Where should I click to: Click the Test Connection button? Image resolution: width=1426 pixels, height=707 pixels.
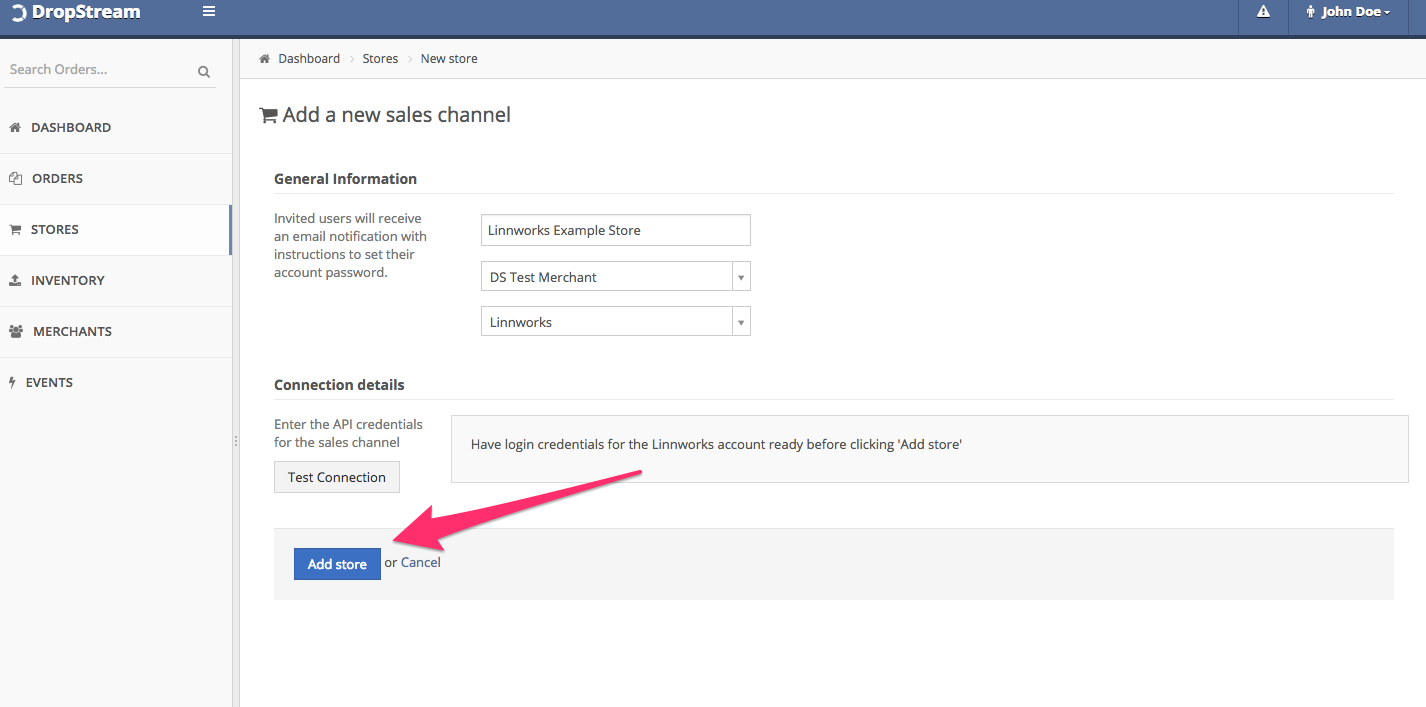pyautogui.click(x=337, y=477)
